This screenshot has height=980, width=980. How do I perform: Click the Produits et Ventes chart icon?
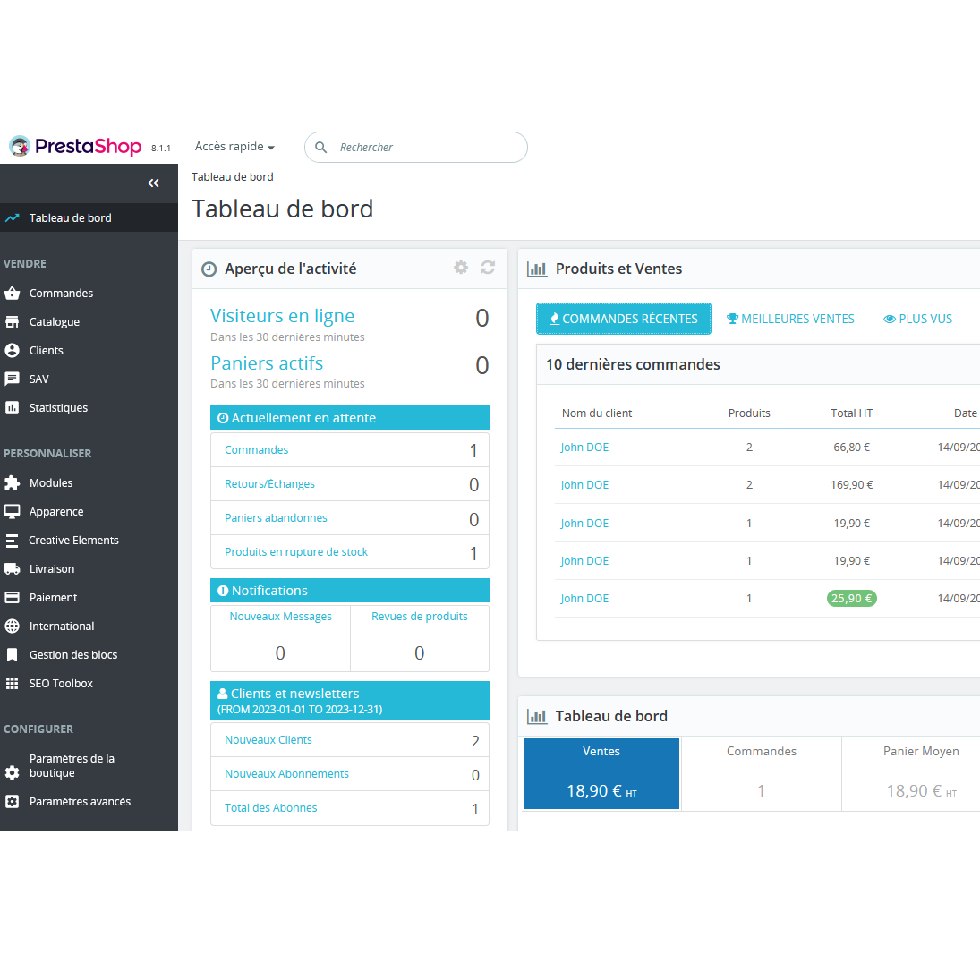[537, 269]
